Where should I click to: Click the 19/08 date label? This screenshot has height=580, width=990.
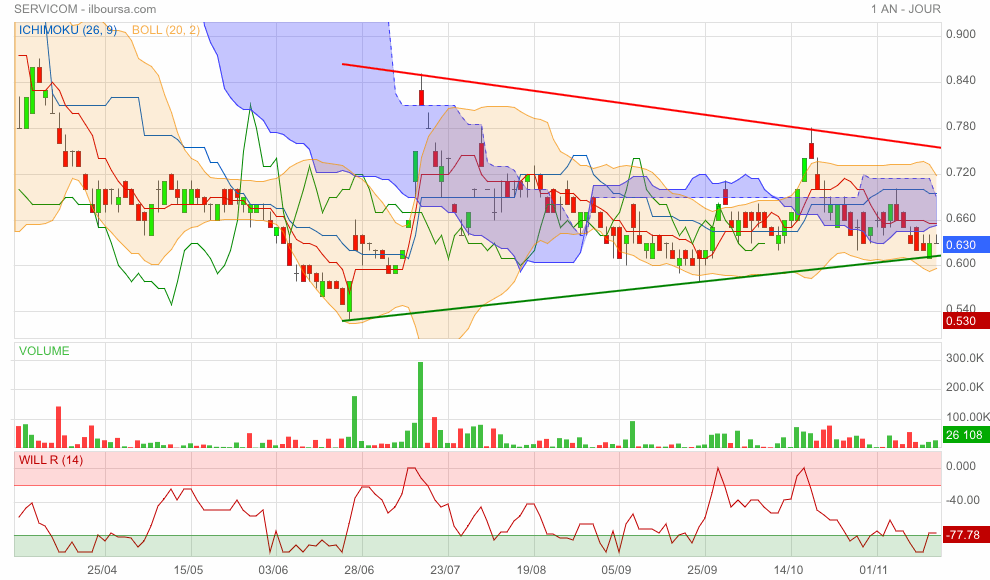pyautogui.click(x=531, y=570)
